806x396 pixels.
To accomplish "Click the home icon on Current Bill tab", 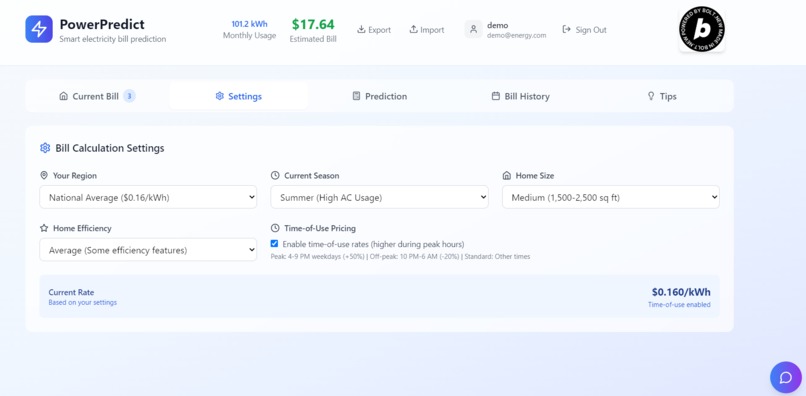I will pyautogui.click(x=64, y=96).
